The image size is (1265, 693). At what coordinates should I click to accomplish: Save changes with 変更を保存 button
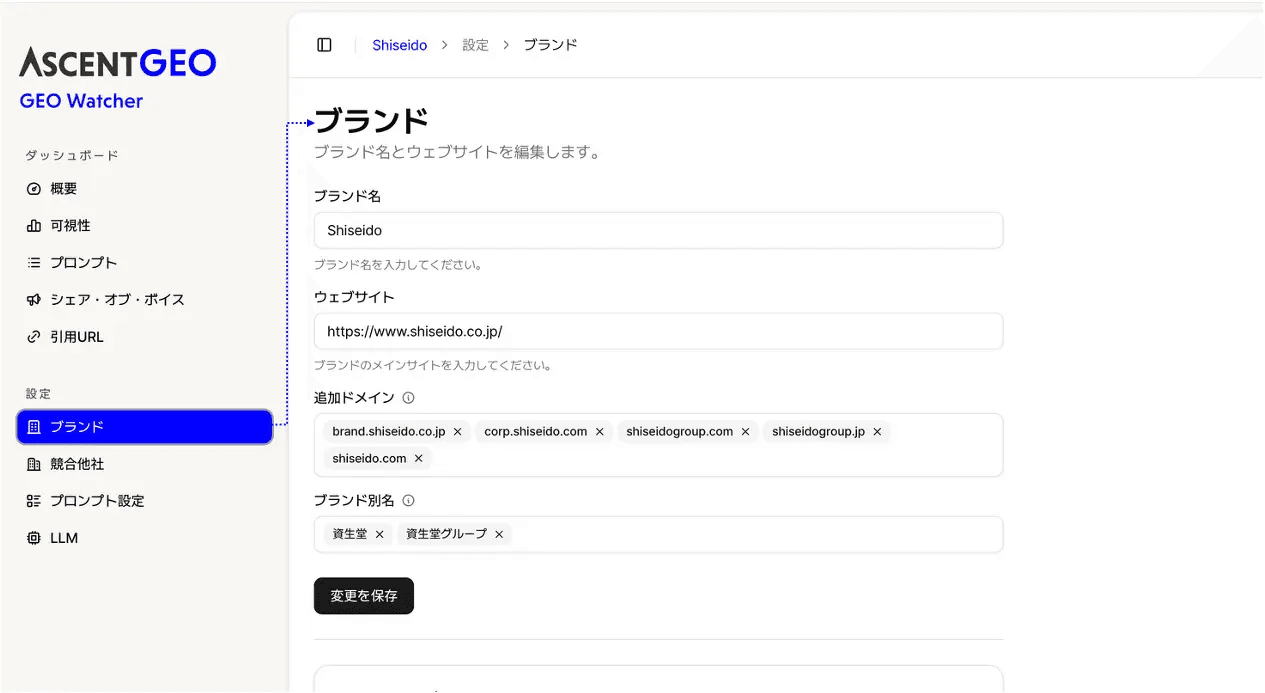364,596
